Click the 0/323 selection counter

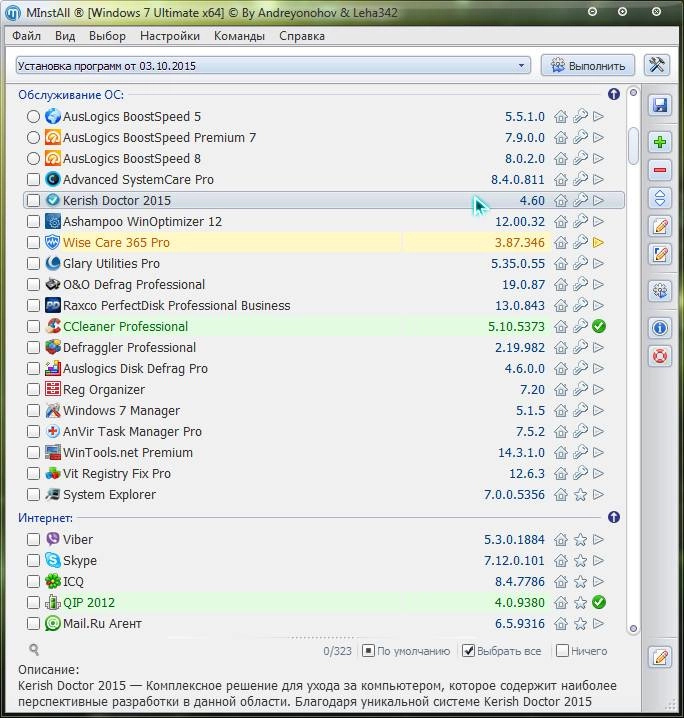point(337,651)
